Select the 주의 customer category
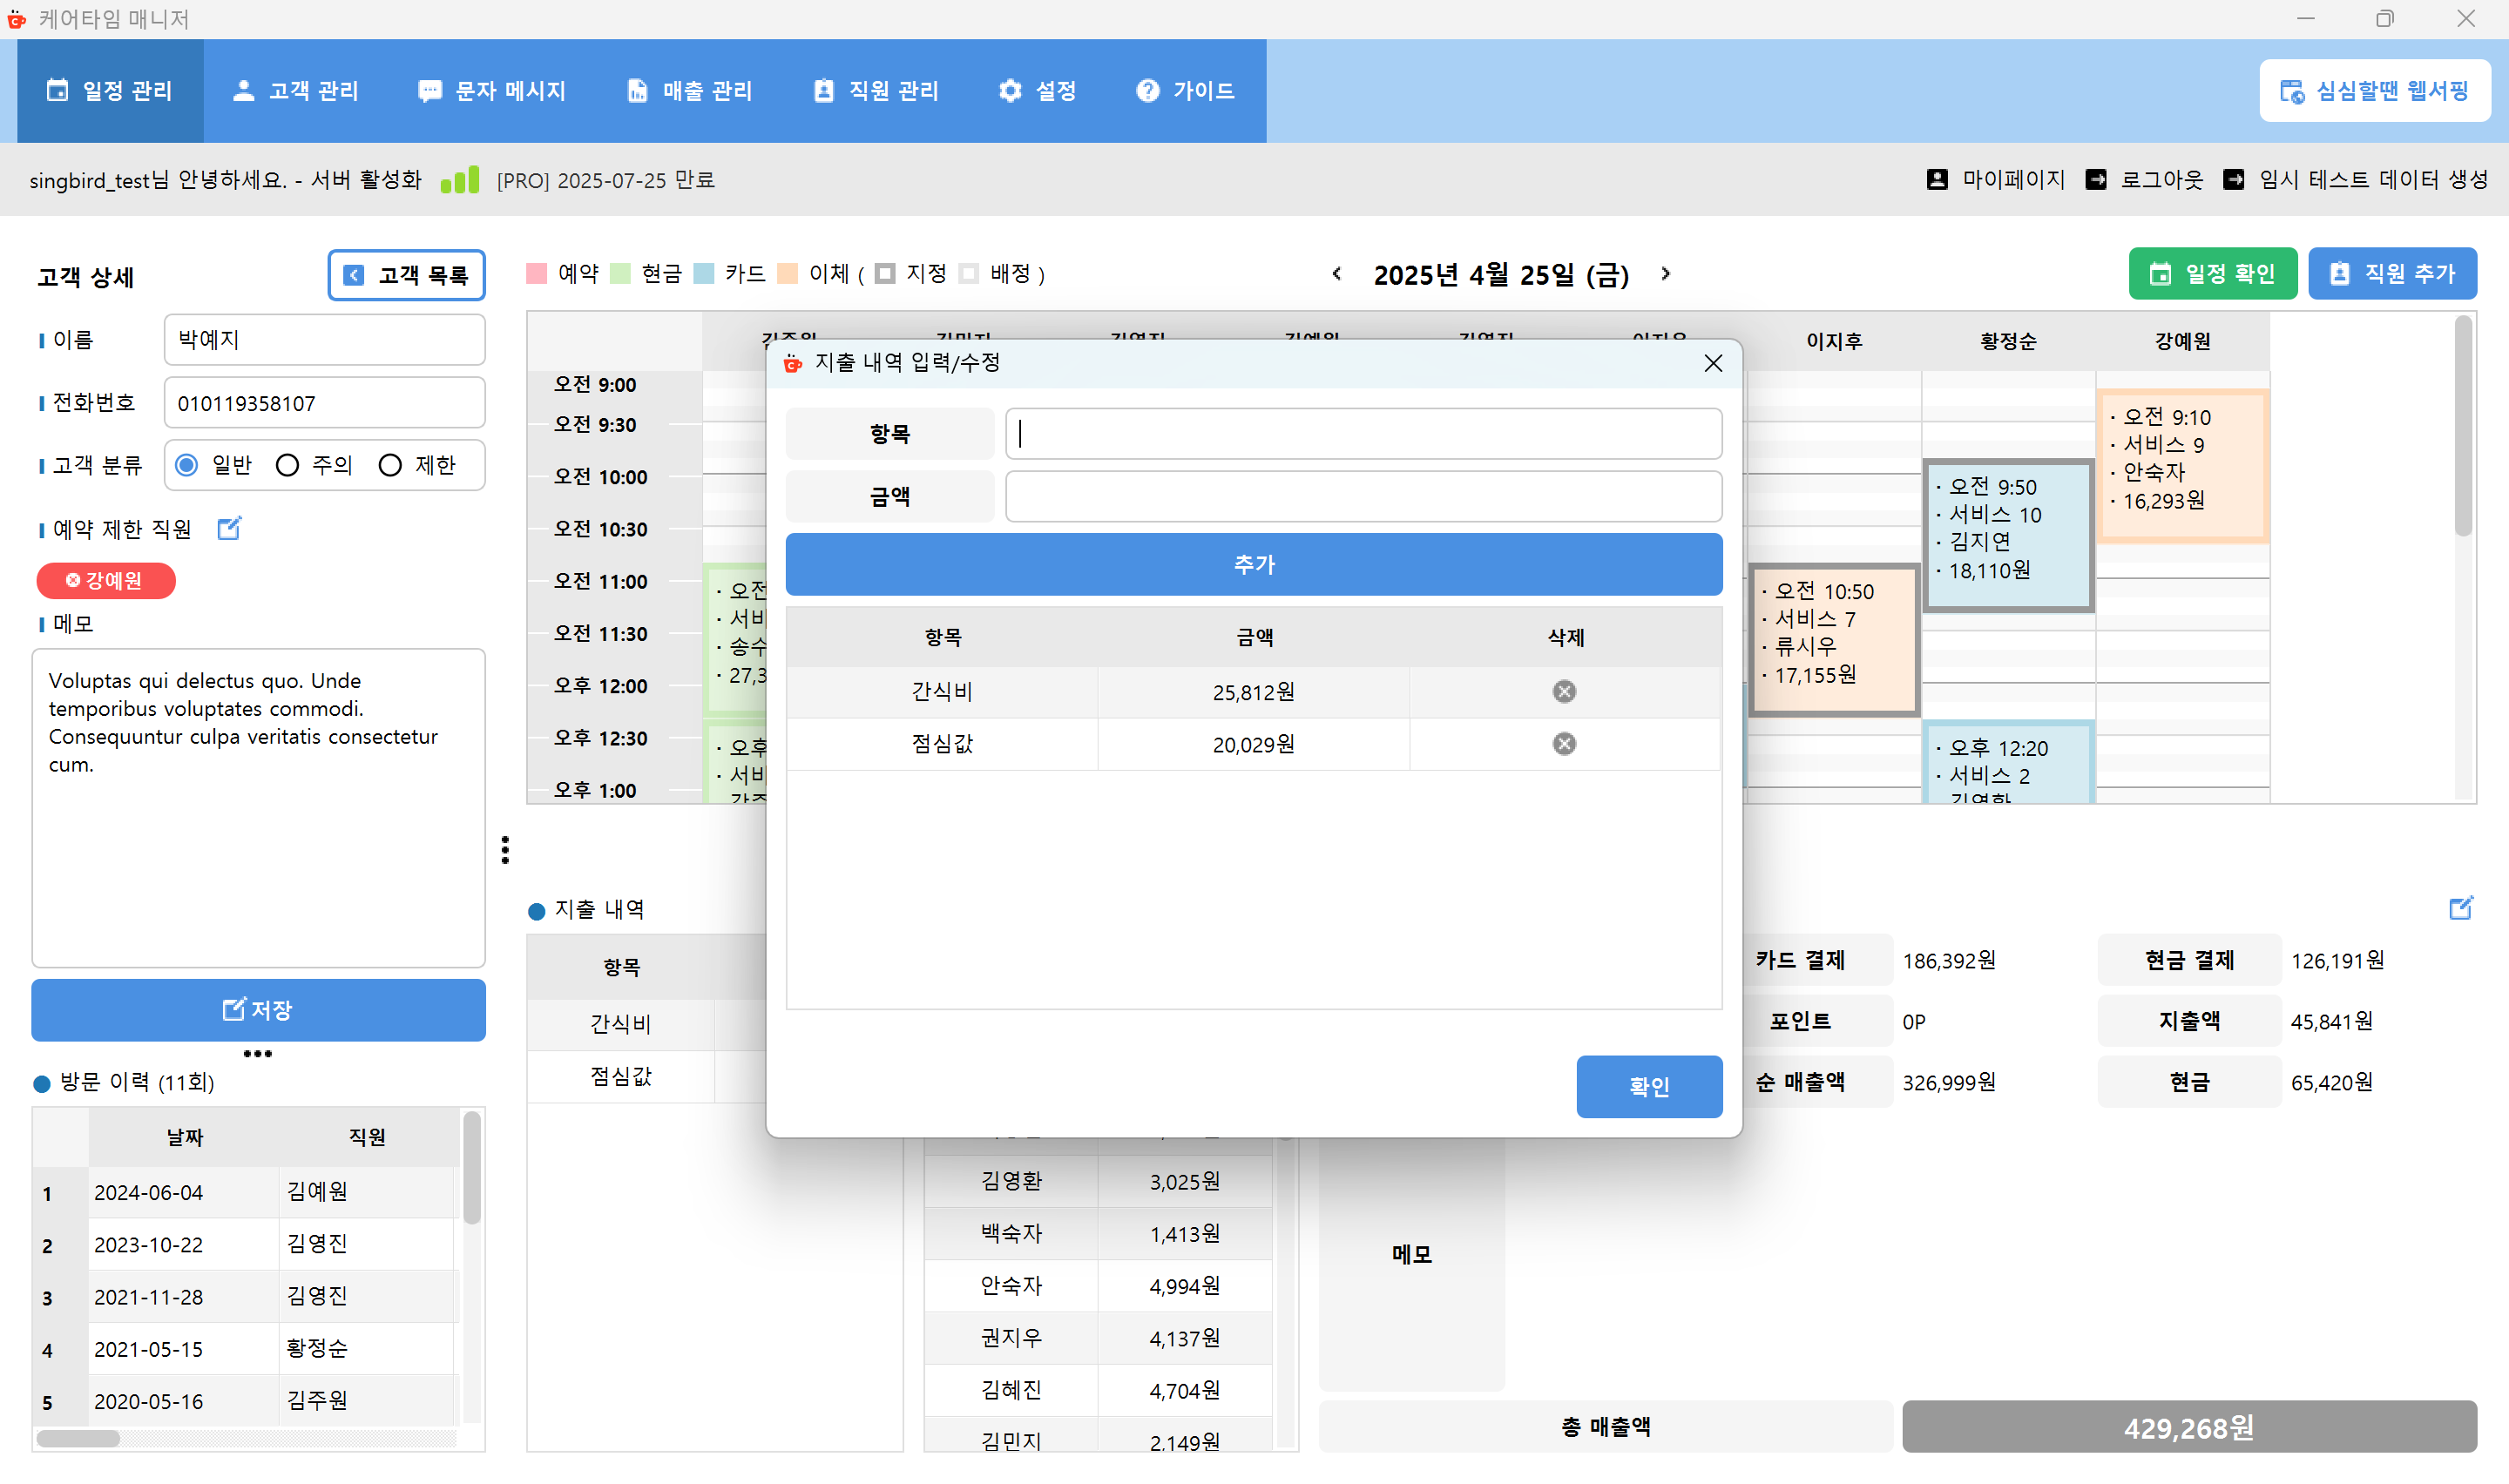 (x=288, y=465)
